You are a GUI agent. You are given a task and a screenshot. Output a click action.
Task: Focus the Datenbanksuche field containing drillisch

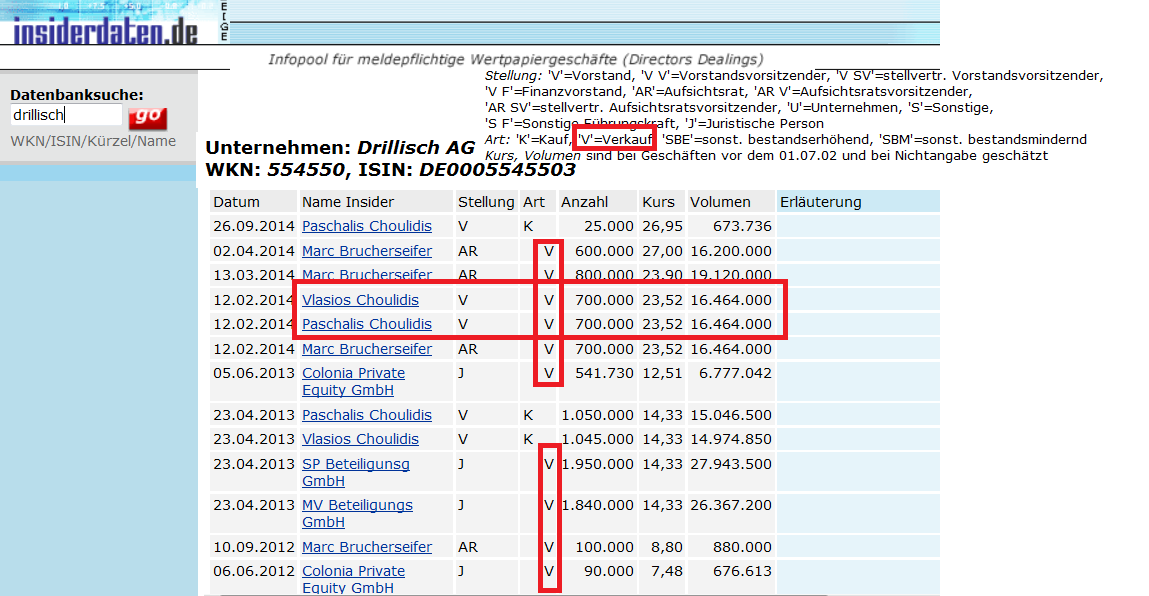[66, 115]
